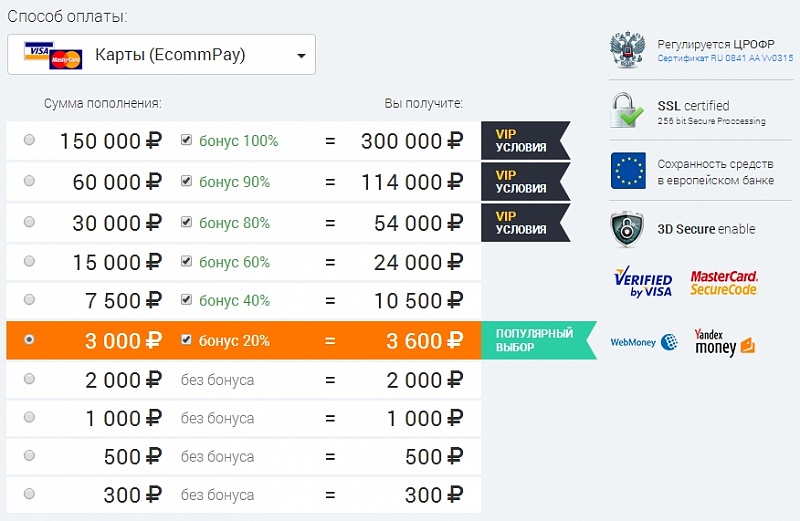Select the 2 000 ₽ deposit radio button
Viewport: 800px width, 521px height.
pos(30,379)
